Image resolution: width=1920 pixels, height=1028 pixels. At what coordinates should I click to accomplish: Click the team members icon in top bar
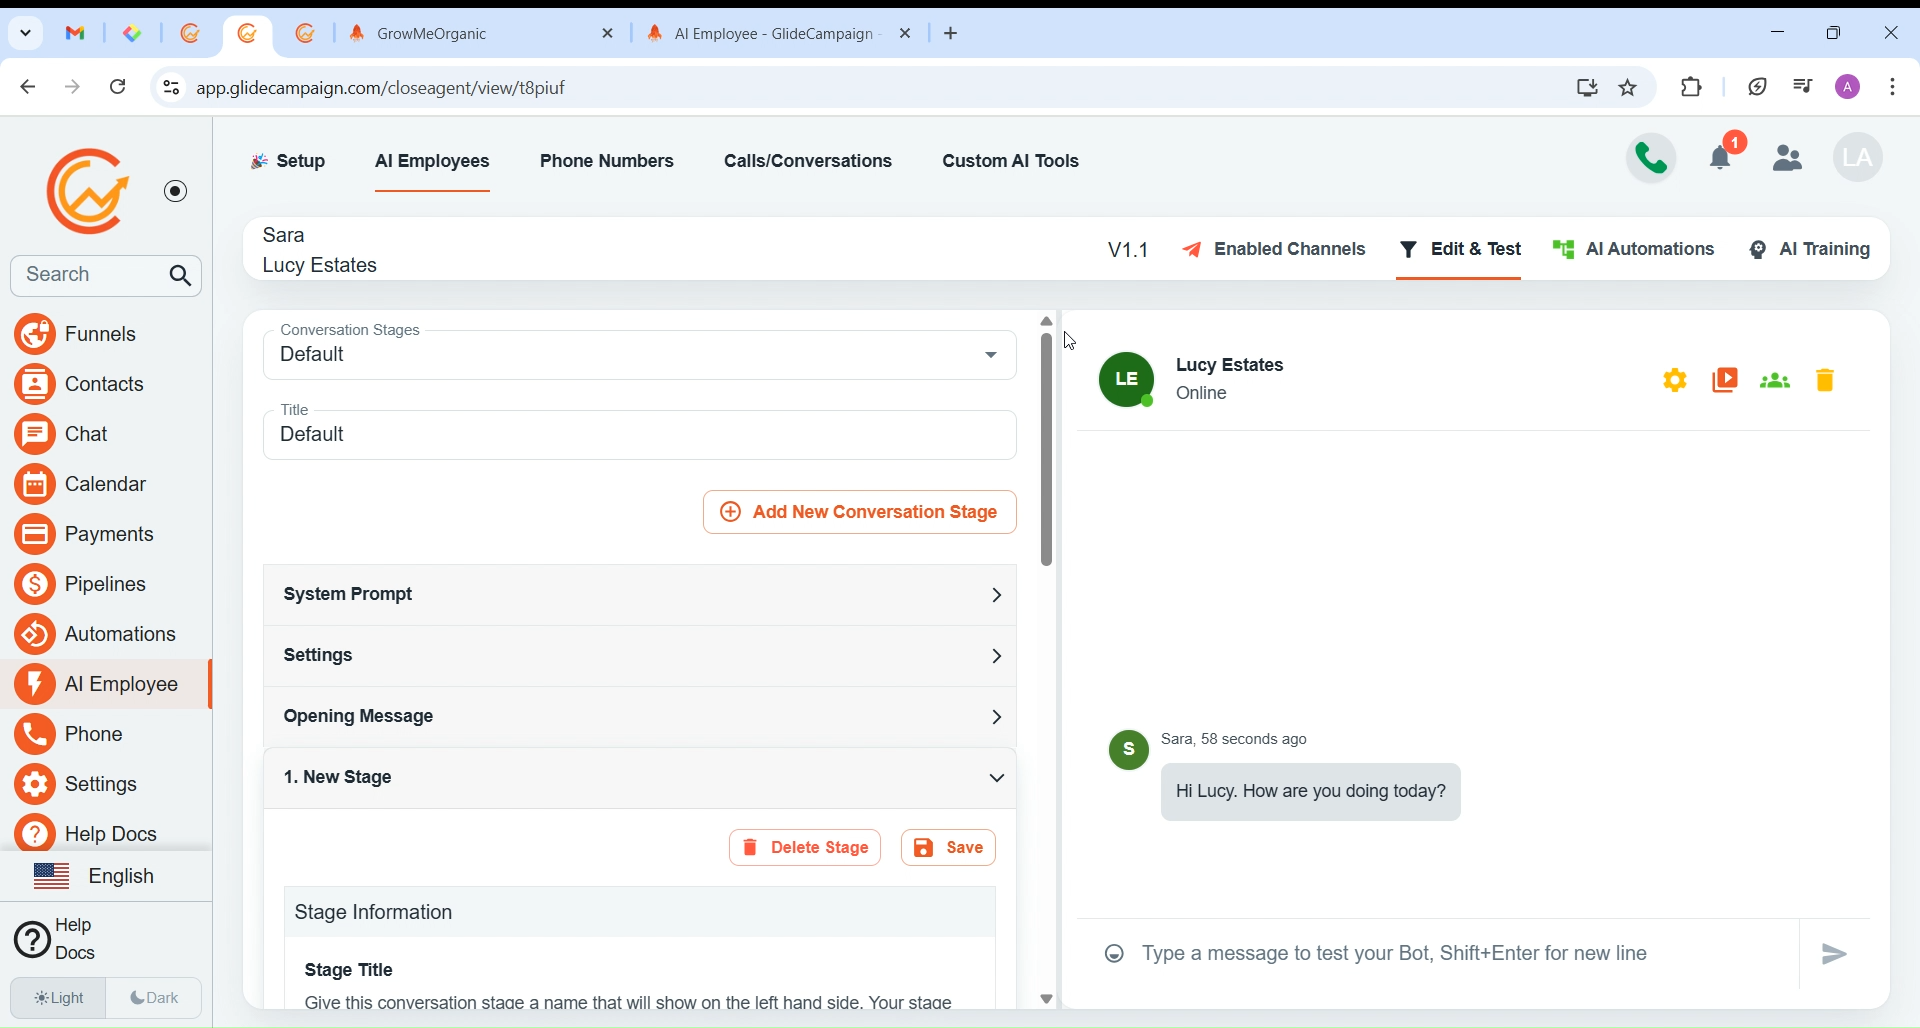click(x=1789, y=158)
